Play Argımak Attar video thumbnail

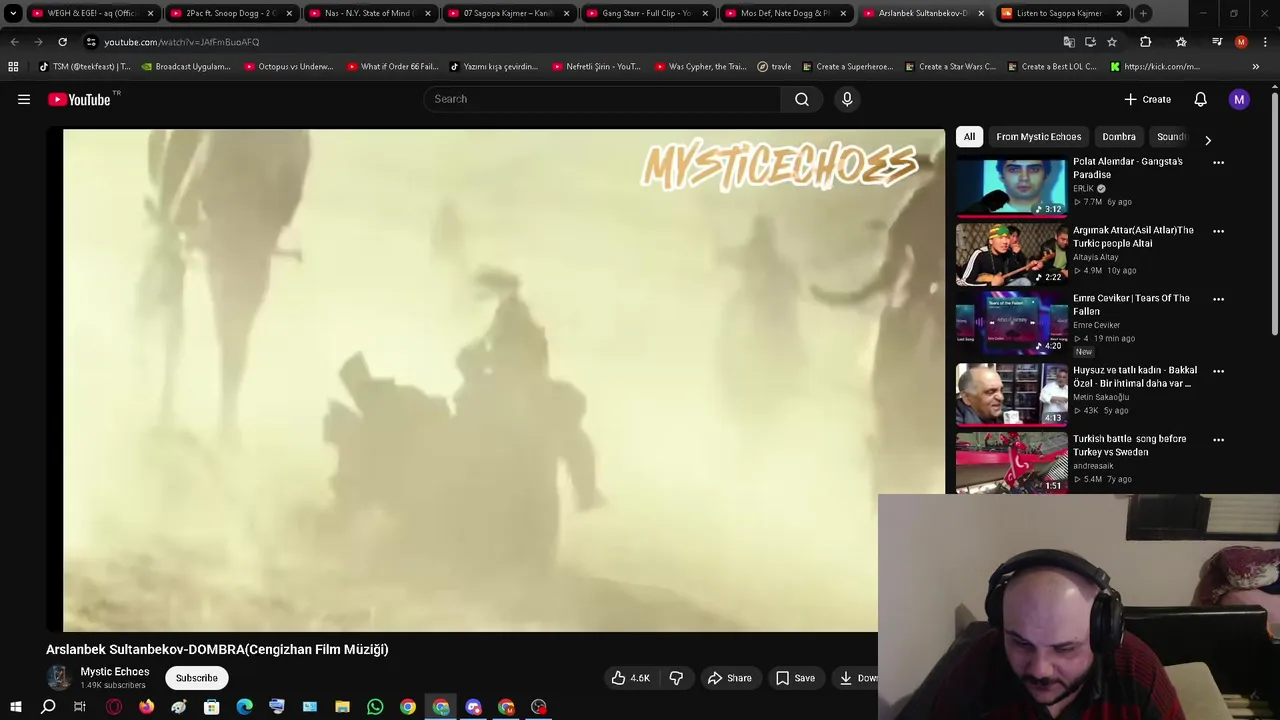pos(1011,255)
